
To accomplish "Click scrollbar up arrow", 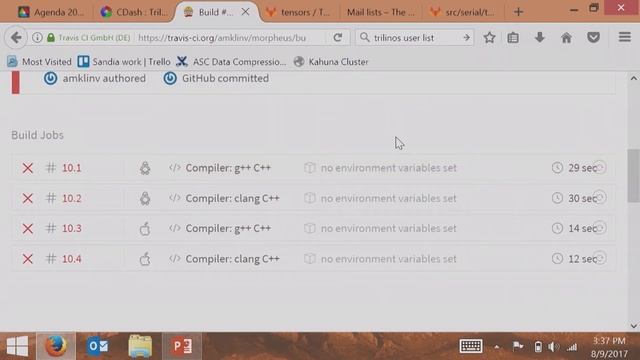I will (x=633, y=78).
